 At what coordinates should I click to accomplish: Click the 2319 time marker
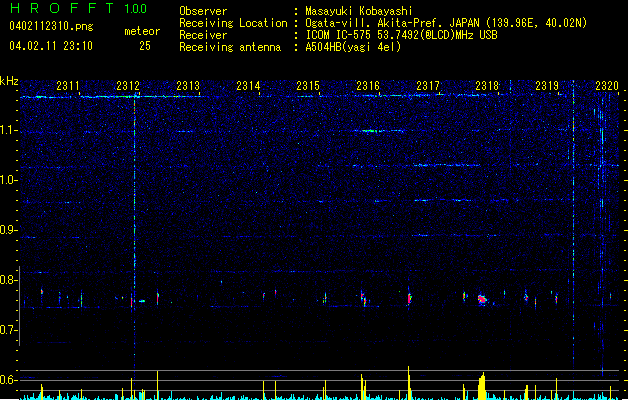[547, 86]
